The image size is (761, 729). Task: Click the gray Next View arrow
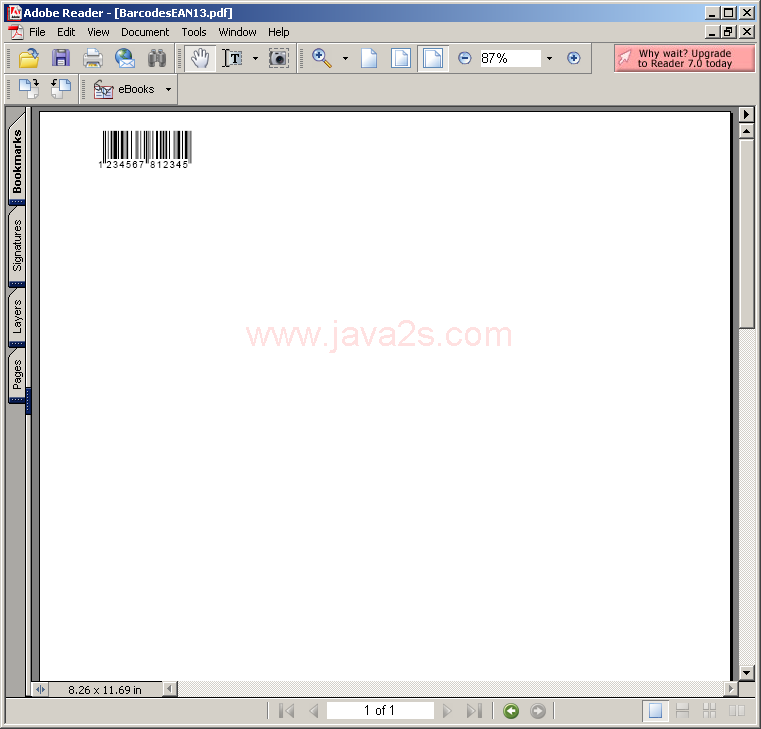(538, 711)
